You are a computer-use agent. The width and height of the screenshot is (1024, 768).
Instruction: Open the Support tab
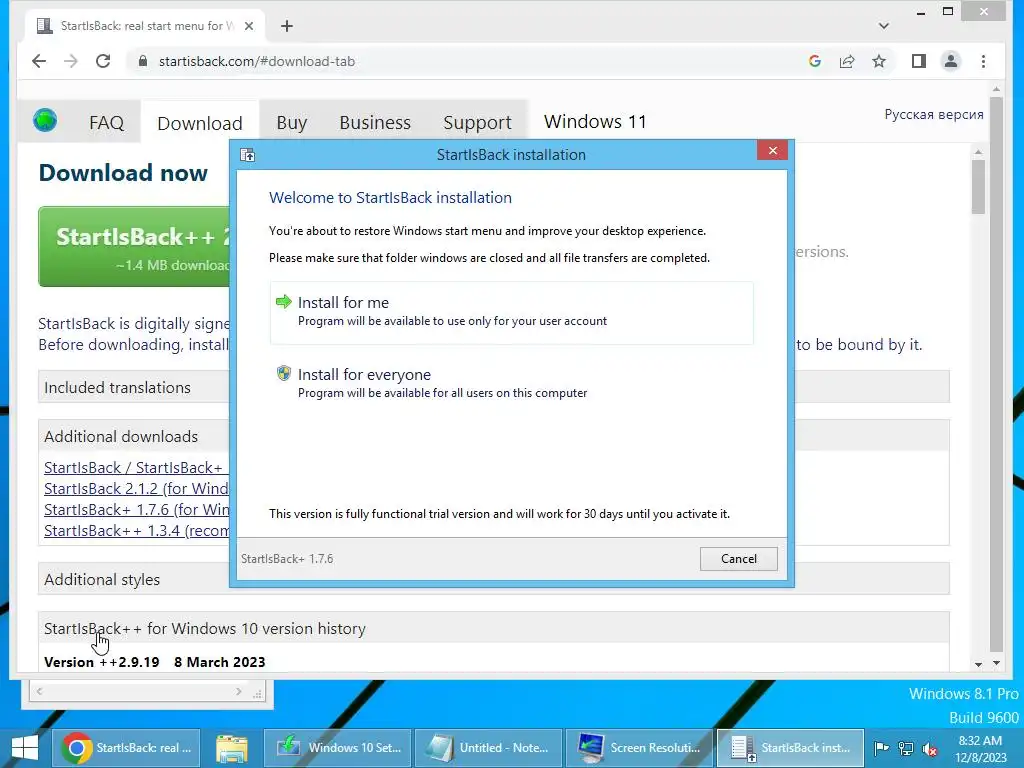tap(477, 122)
